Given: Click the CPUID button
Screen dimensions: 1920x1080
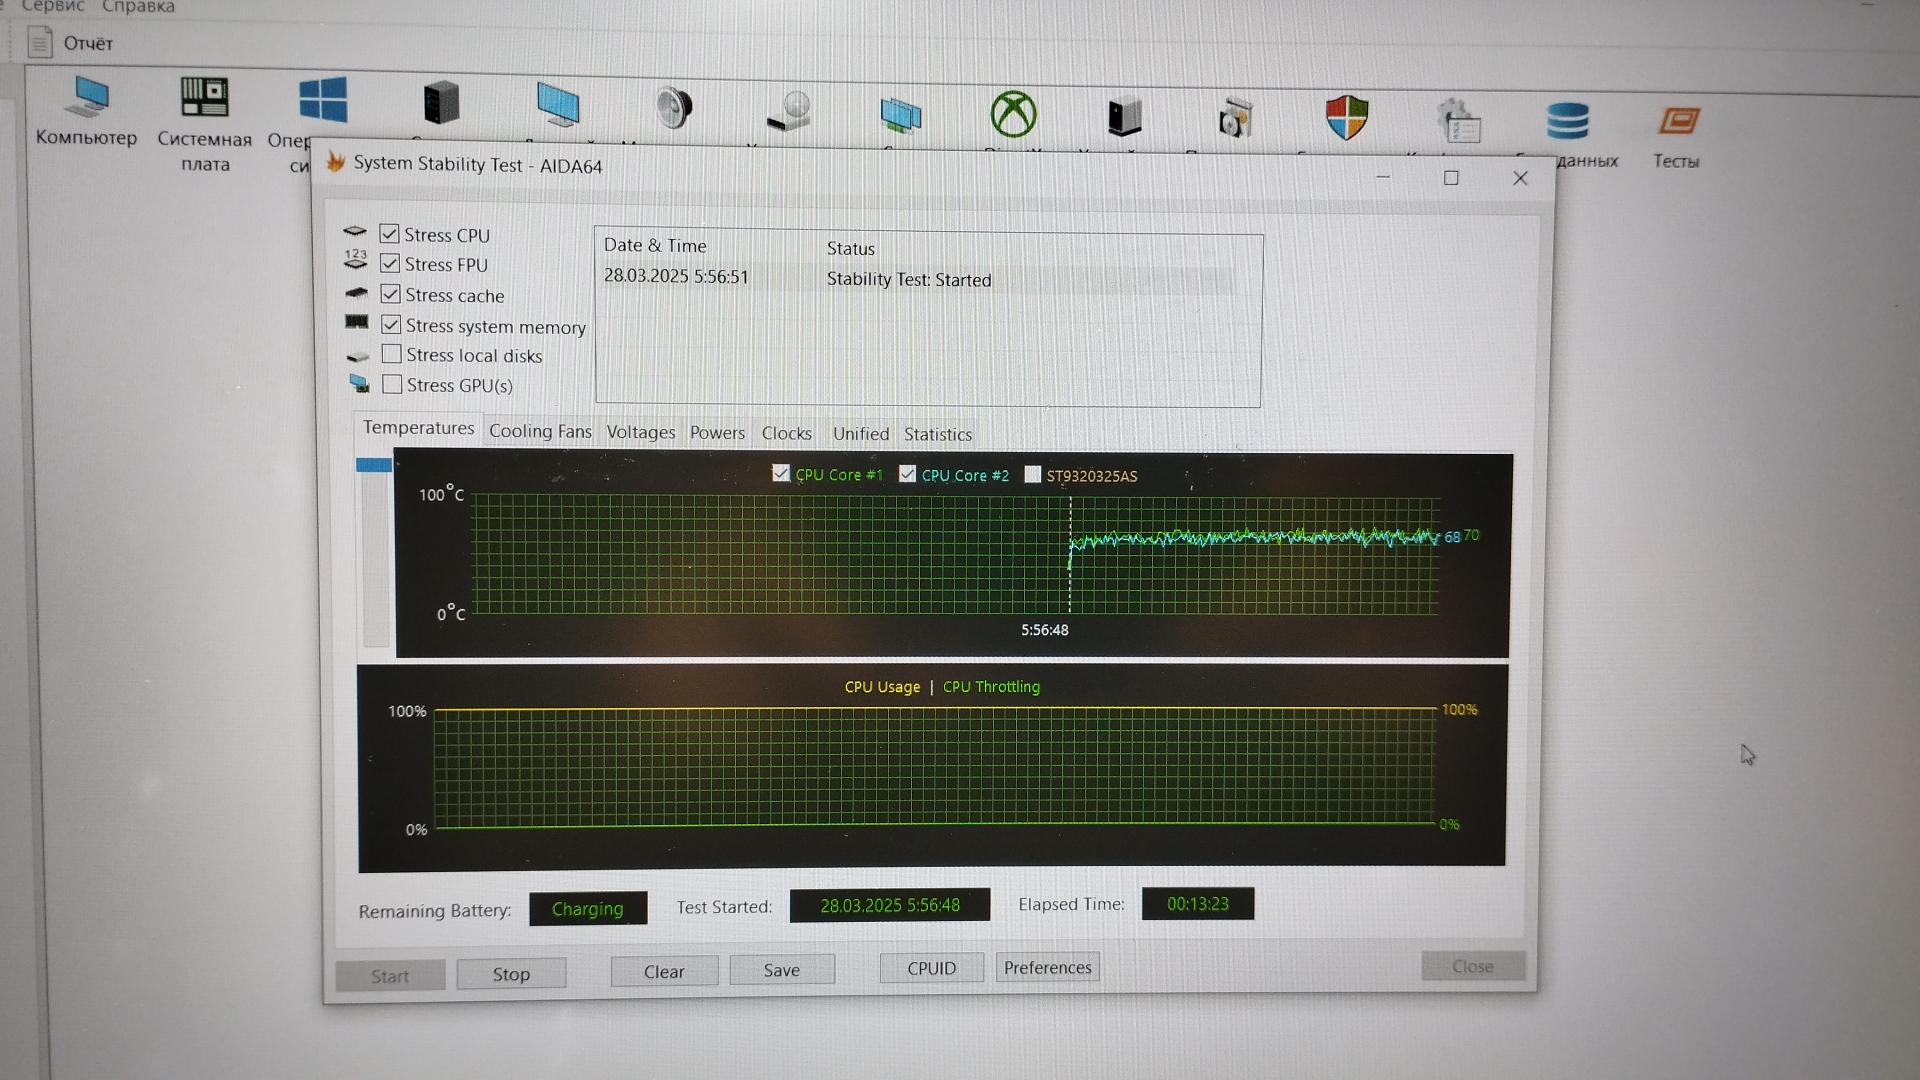Looking at the screenshot, I should (x=931, y=968).
